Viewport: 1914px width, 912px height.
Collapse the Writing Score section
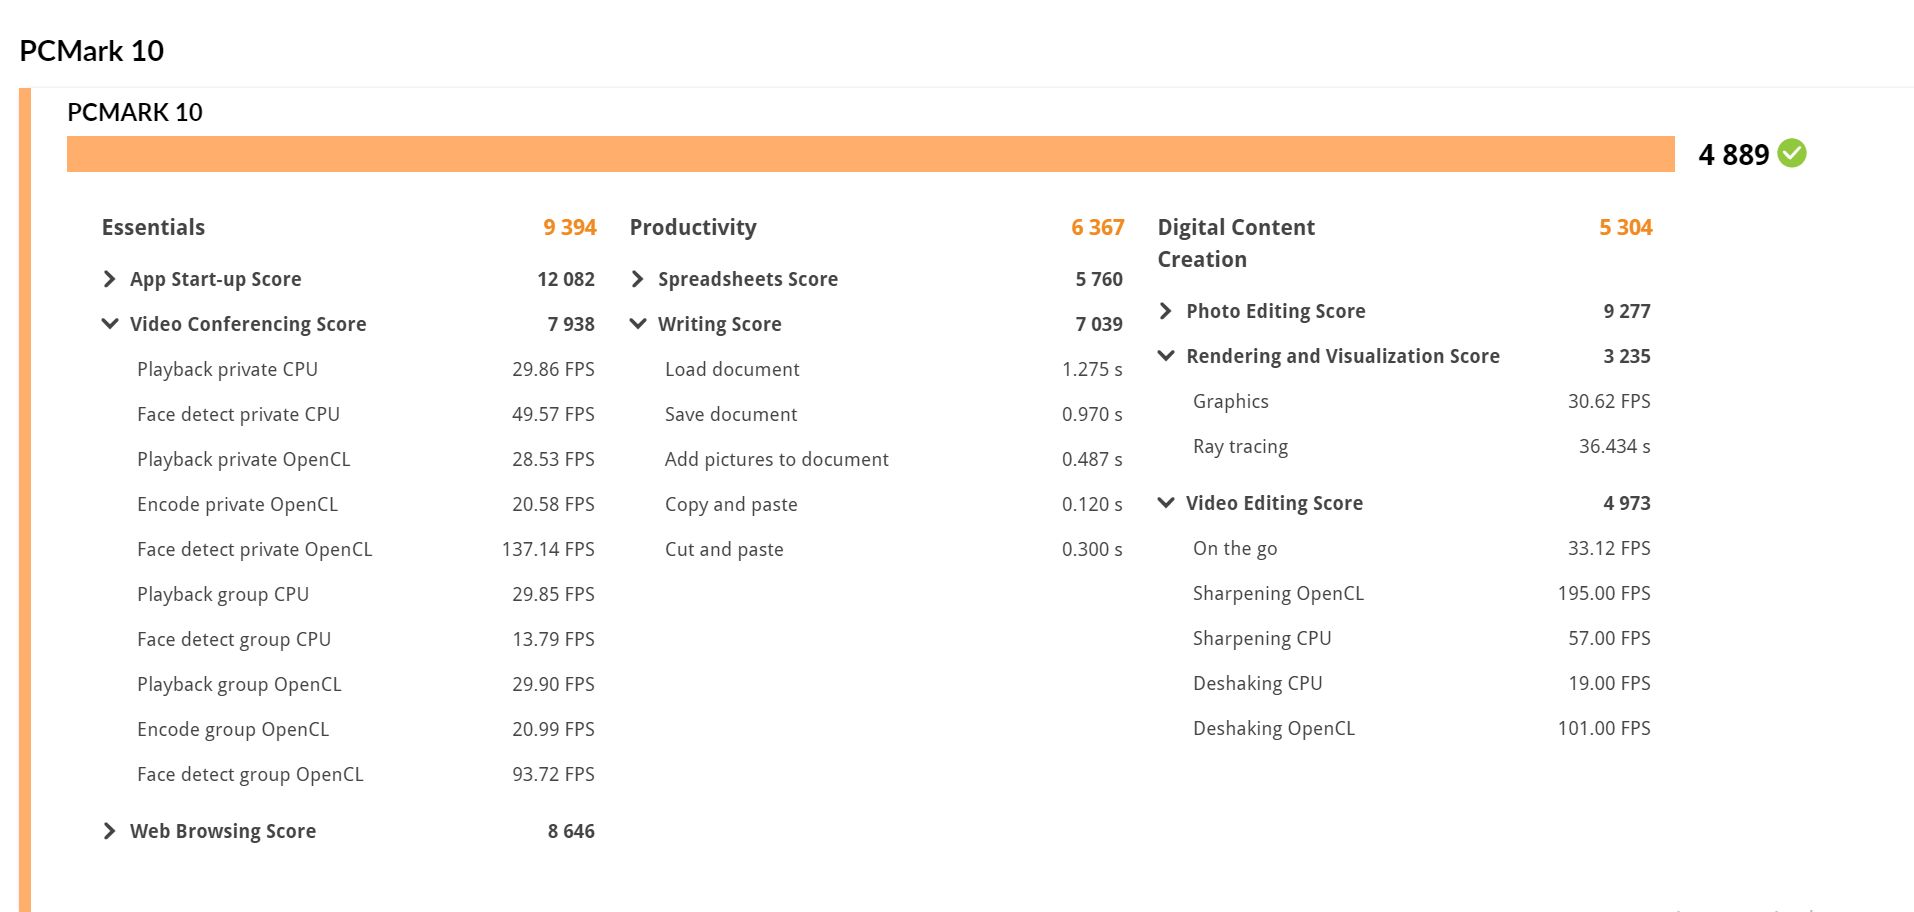click(x=638, y=324)
